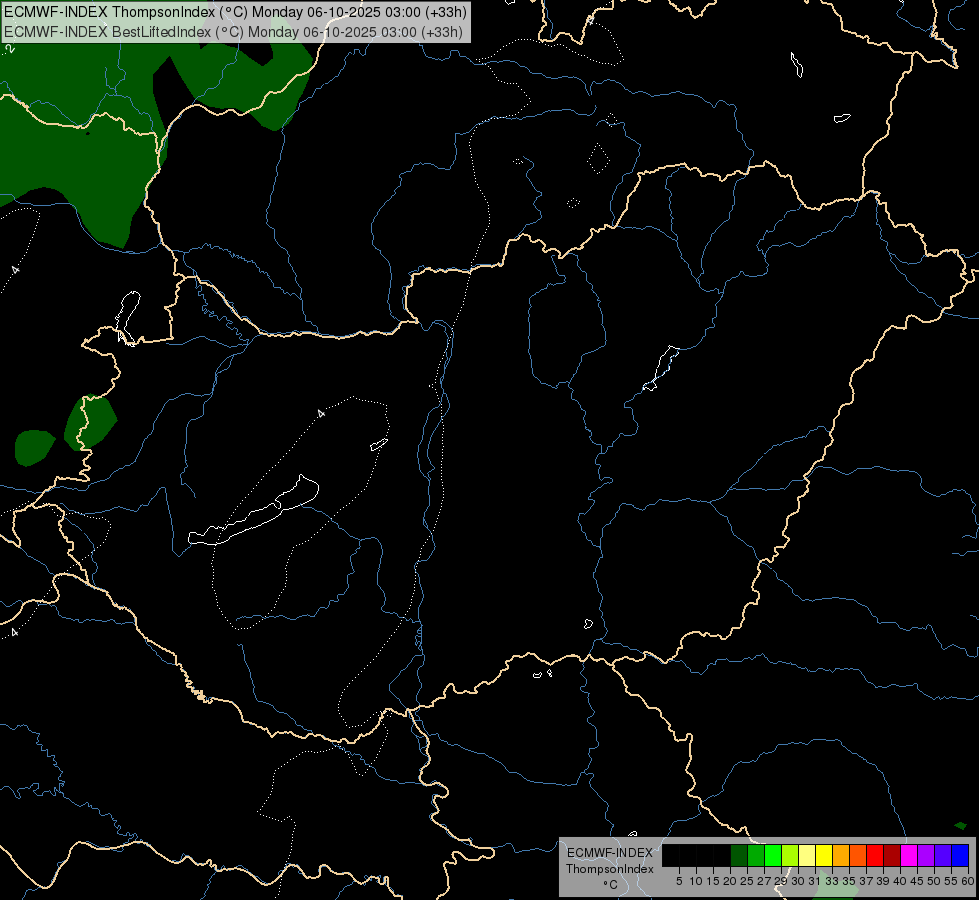Click the legend label ThompsonIndex

(x=609, y=869)
